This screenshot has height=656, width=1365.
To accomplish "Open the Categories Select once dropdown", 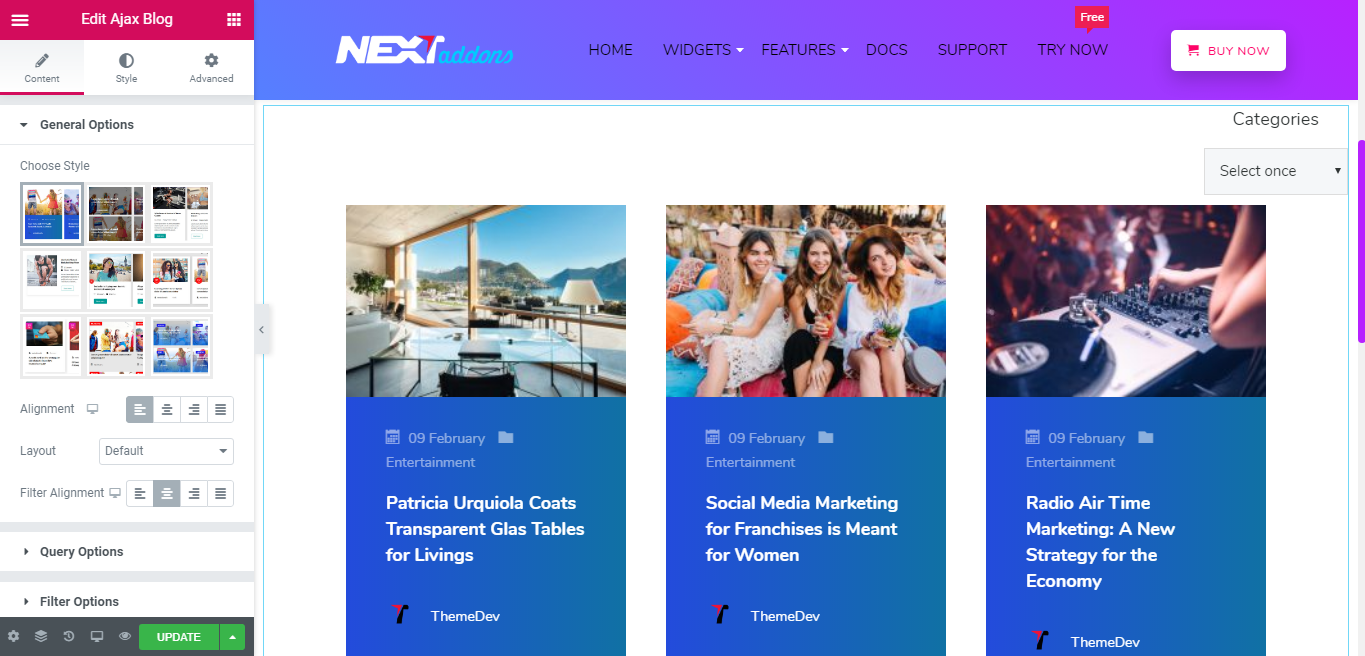I will coord(1276,171).
